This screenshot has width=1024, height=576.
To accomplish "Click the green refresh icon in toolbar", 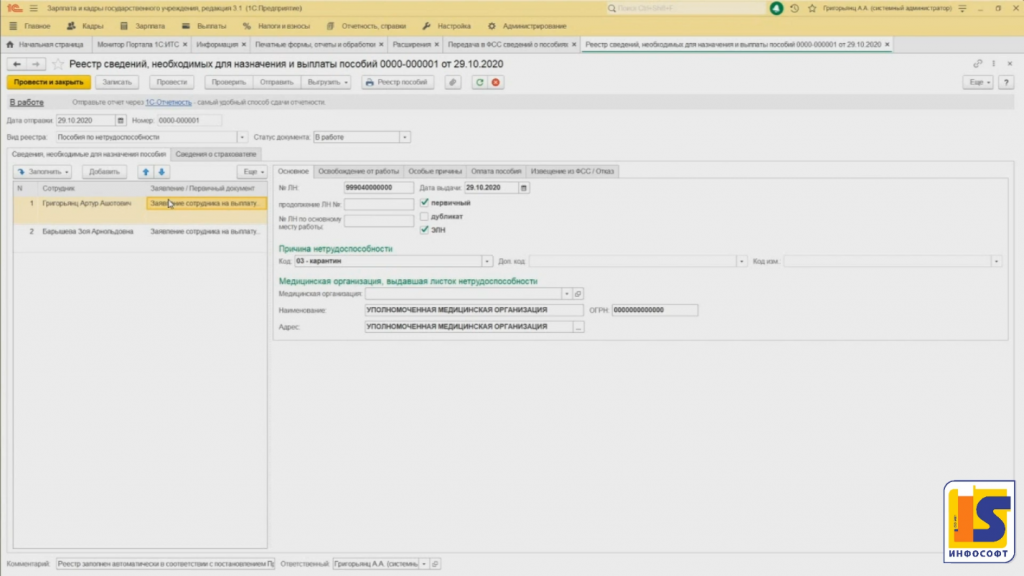I will [x=480, y=82].
